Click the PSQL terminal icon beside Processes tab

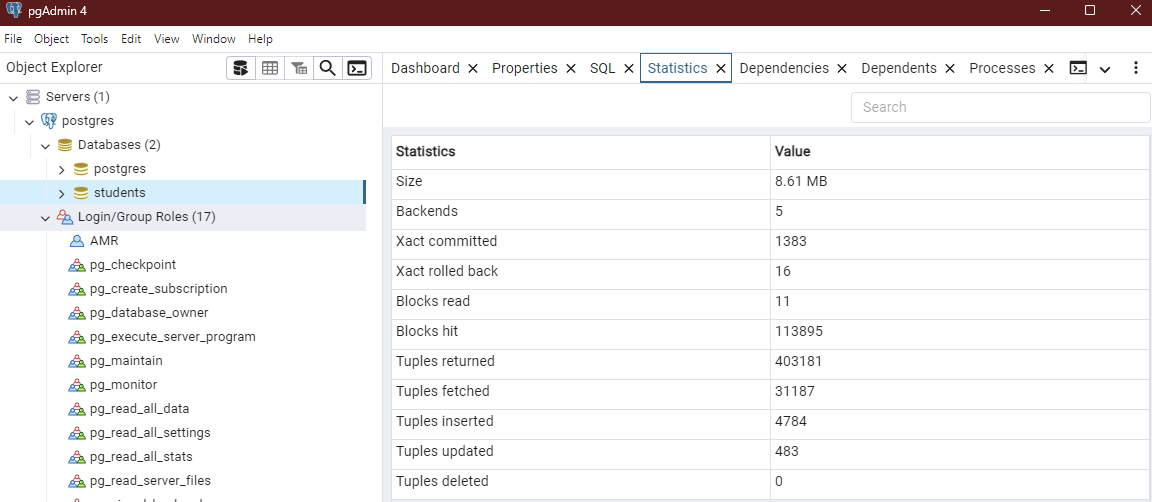click(x=1078, y=68)
